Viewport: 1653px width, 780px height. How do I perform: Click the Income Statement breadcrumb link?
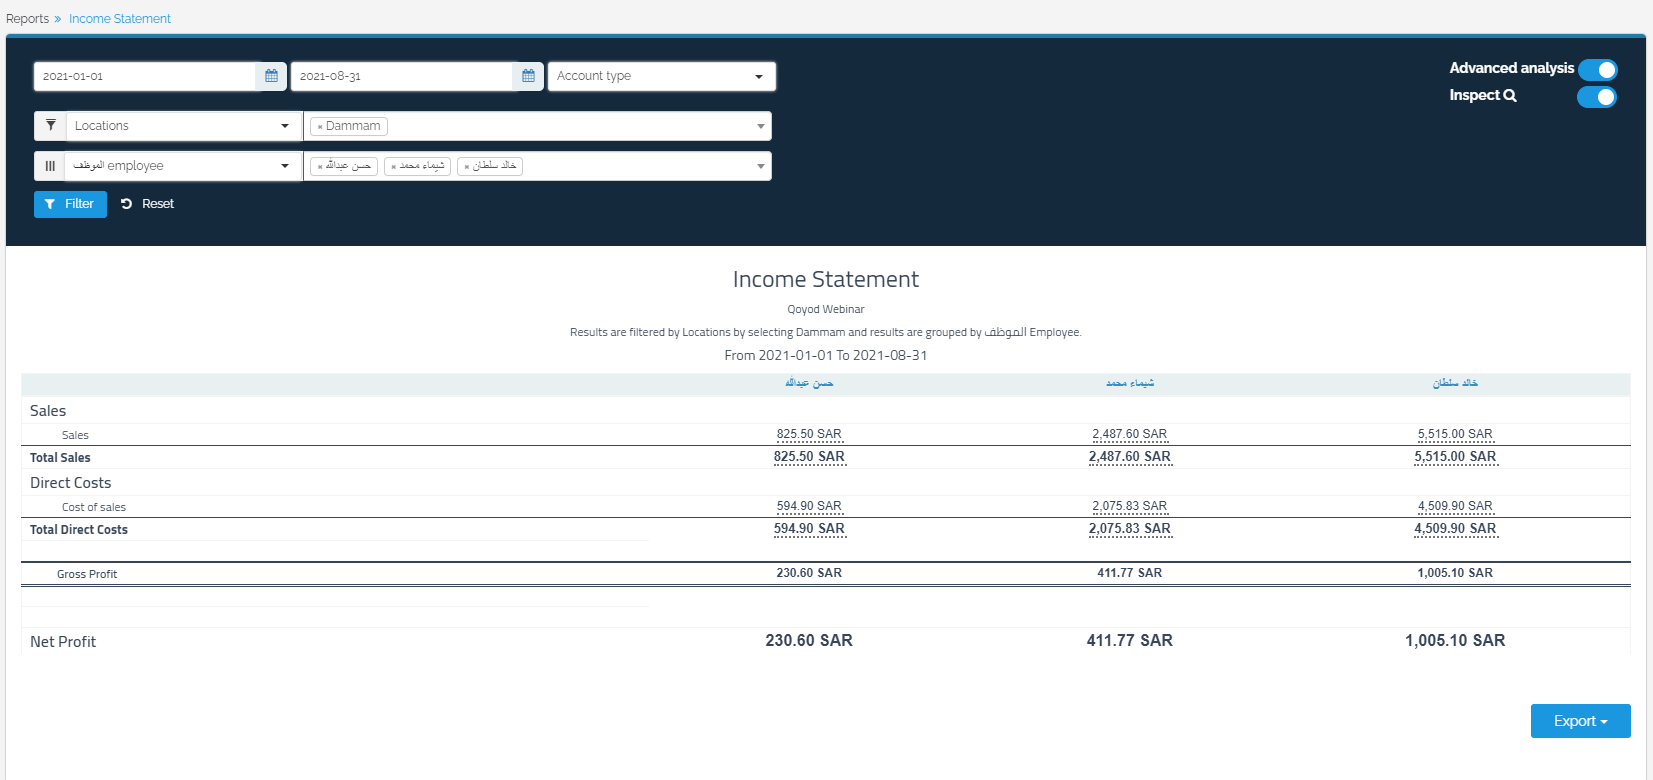click(120, 19)
